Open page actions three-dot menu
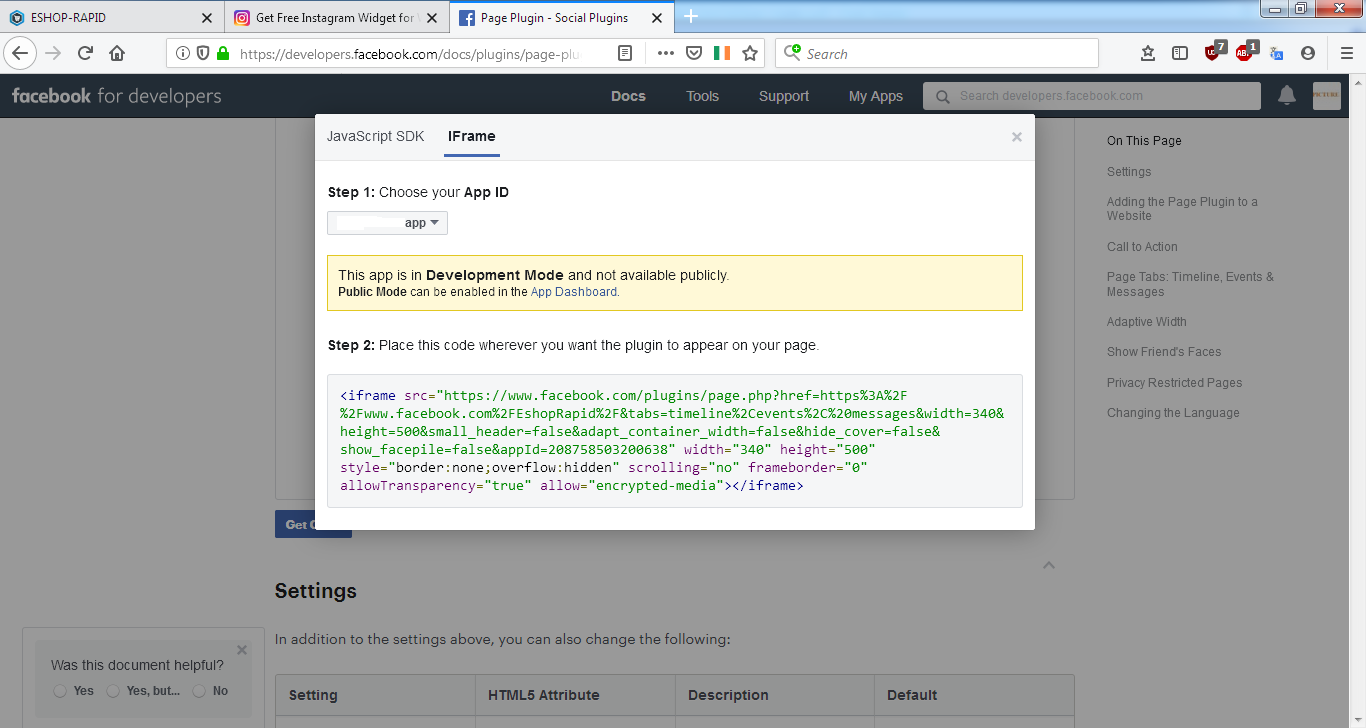 pos(665,53)
